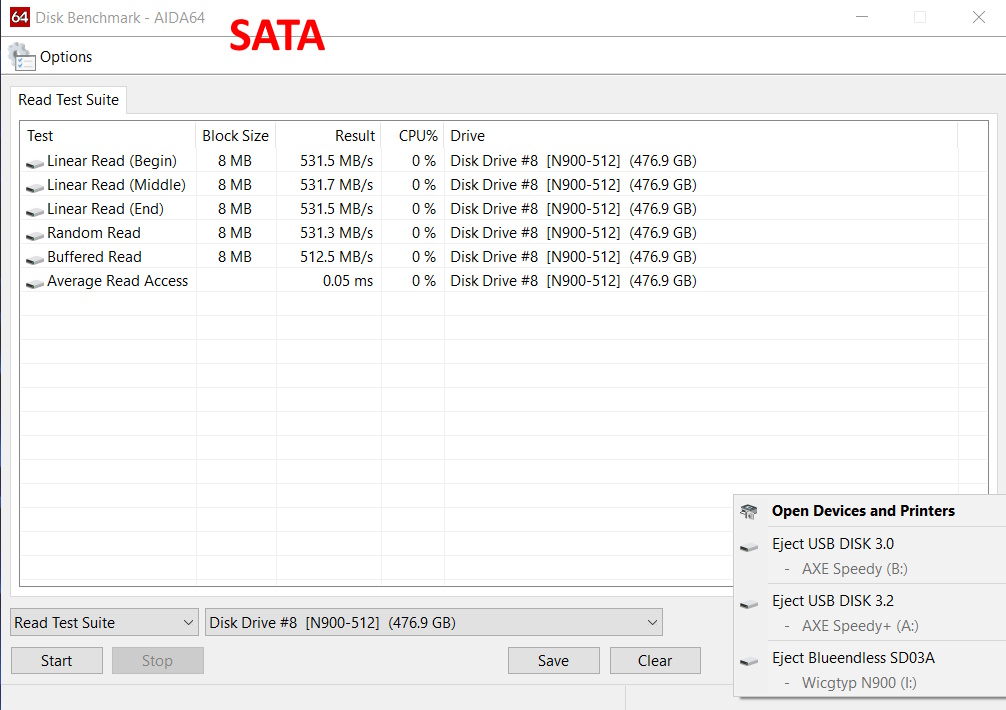The image size is (1006, 710).
Task: Click the Drive column header
Action: pos(701,136)
